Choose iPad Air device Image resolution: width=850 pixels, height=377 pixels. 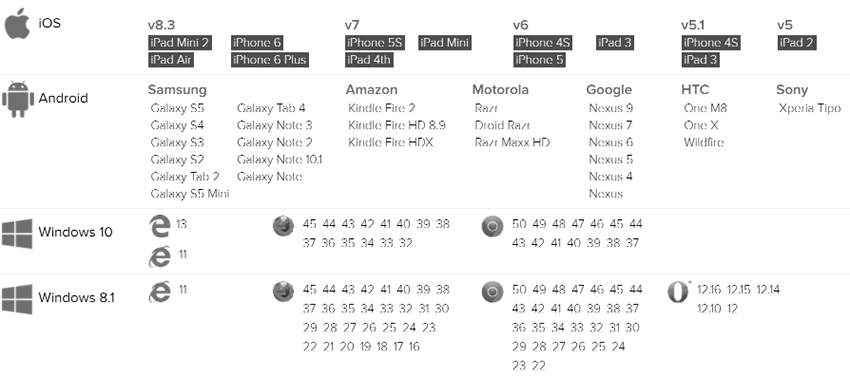pyautogui.click(x=171, y=60)
